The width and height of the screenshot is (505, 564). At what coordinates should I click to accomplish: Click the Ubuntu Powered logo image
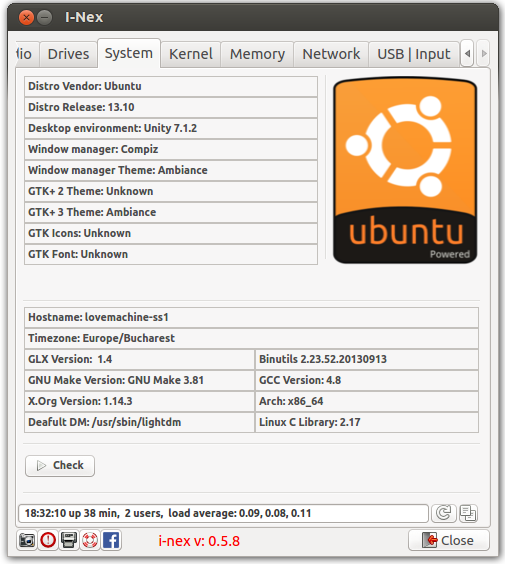tap(405, 170)
